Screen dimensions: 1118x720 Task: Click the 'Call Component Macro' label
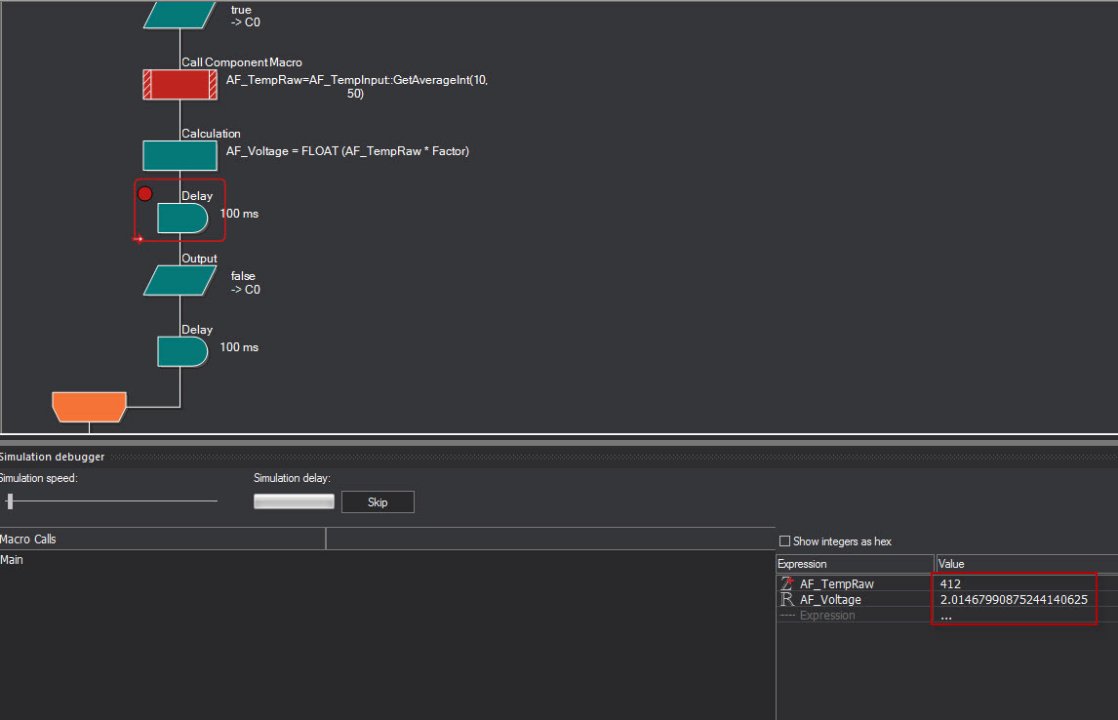tap(242, 62)
